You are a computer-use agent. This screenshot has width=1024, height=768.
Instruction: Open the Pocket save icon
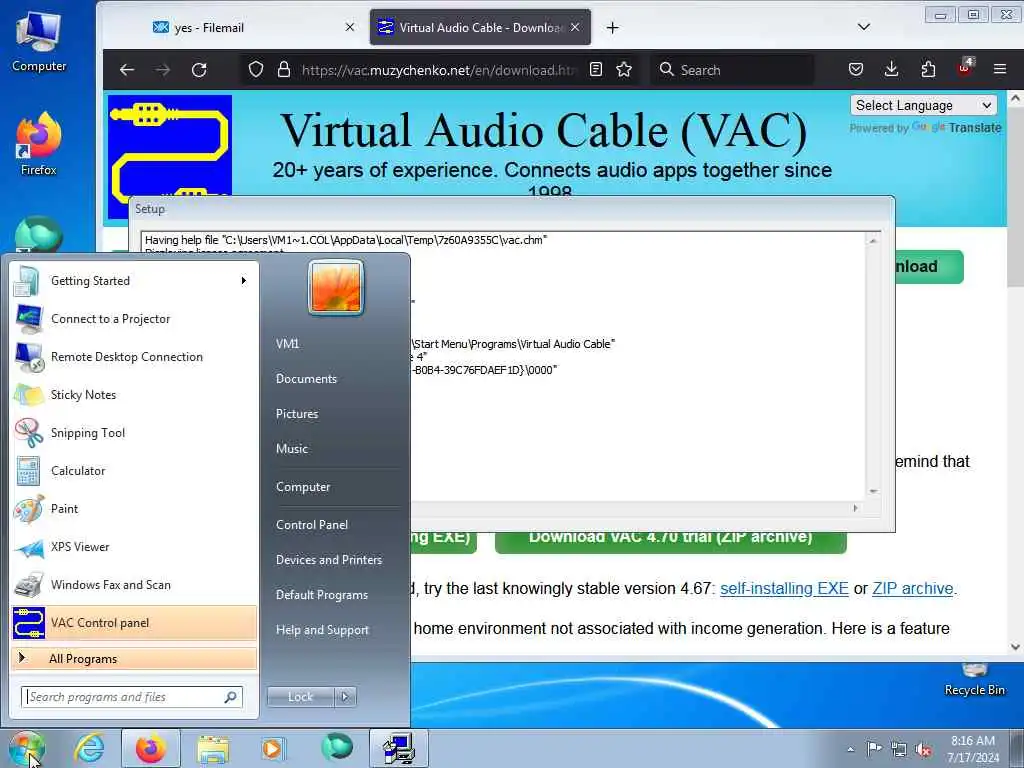click(x=856, y=69)
